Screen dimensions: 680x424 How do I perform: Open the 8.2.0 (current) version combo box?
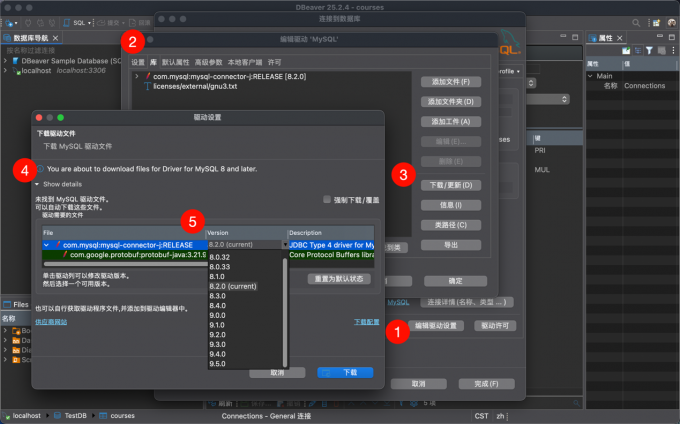(248, 245)
